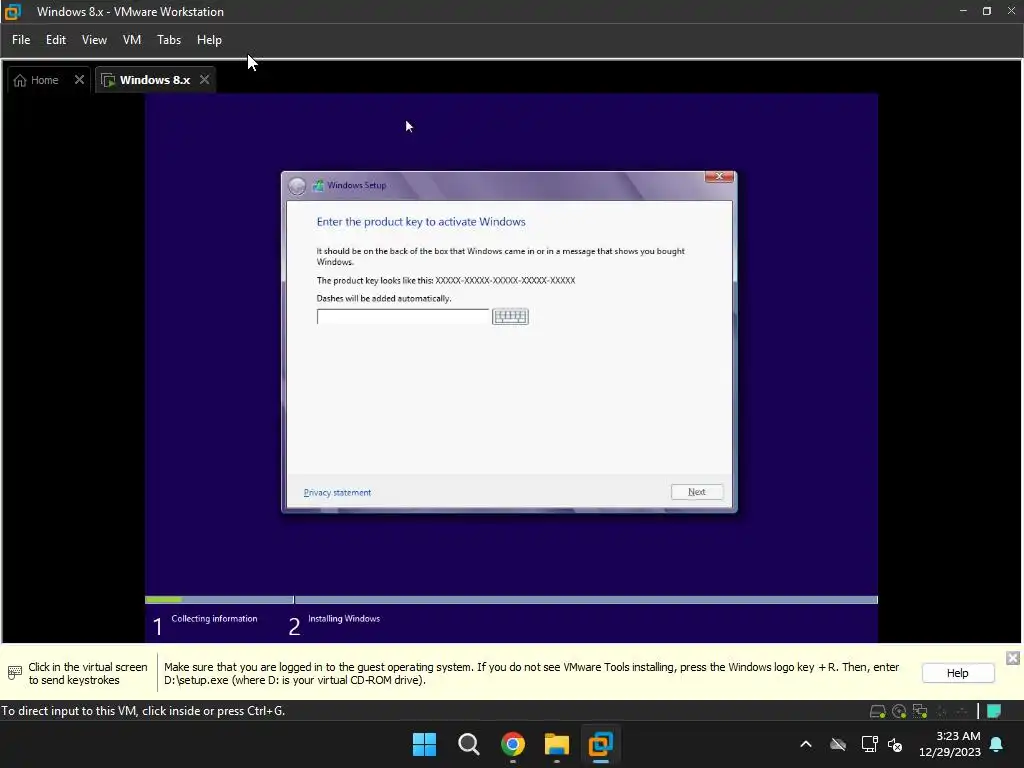Open the notifications bell
Viewport: 1024px width, 768px height.
tap(997, 744)
